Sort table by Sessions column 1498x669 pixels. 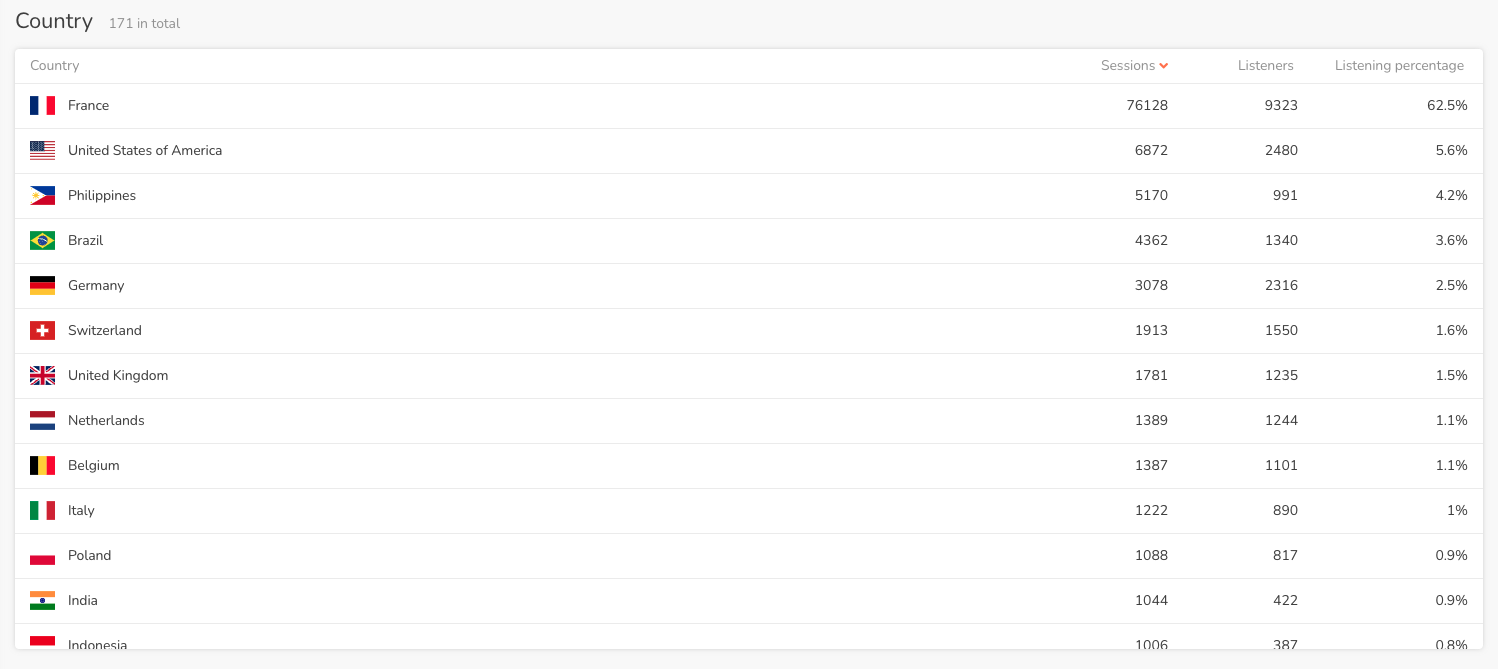[1128, 65]
